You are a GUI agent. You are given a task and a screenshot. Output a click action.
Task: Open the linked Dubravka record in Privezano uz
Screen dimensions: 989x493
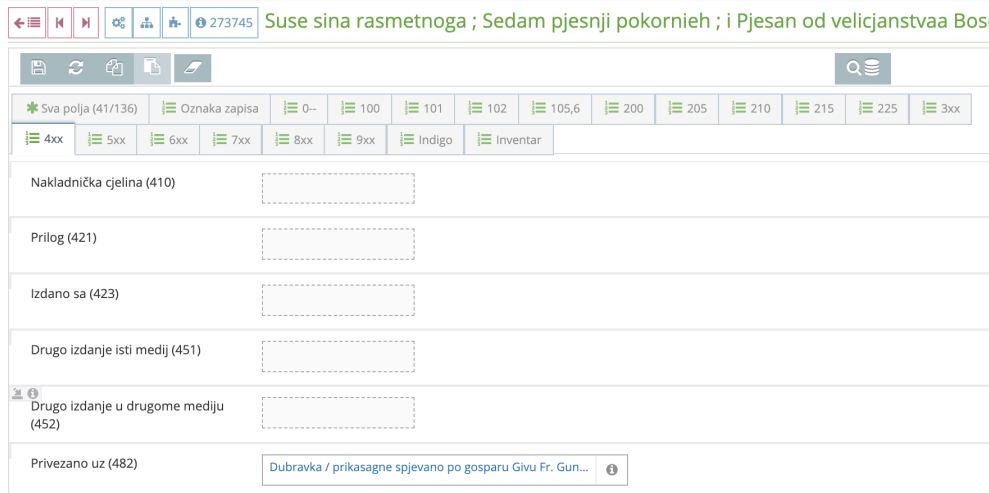pyautogui.click(x=429, y=468)
